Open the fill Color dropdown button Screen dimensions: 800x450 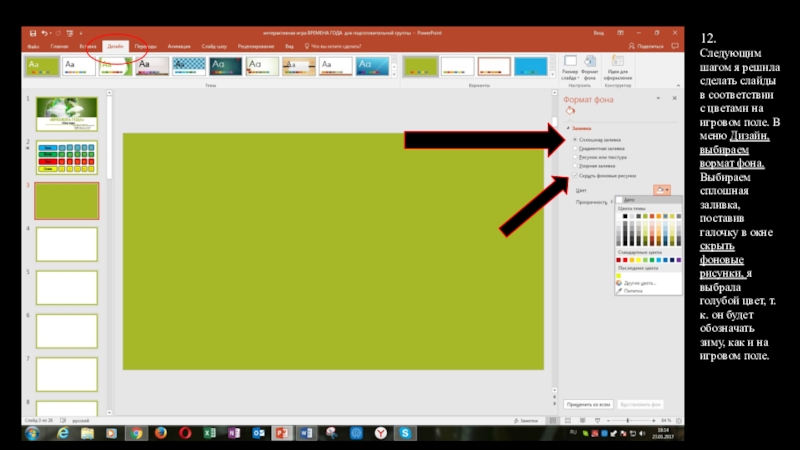tap(661, 190)
